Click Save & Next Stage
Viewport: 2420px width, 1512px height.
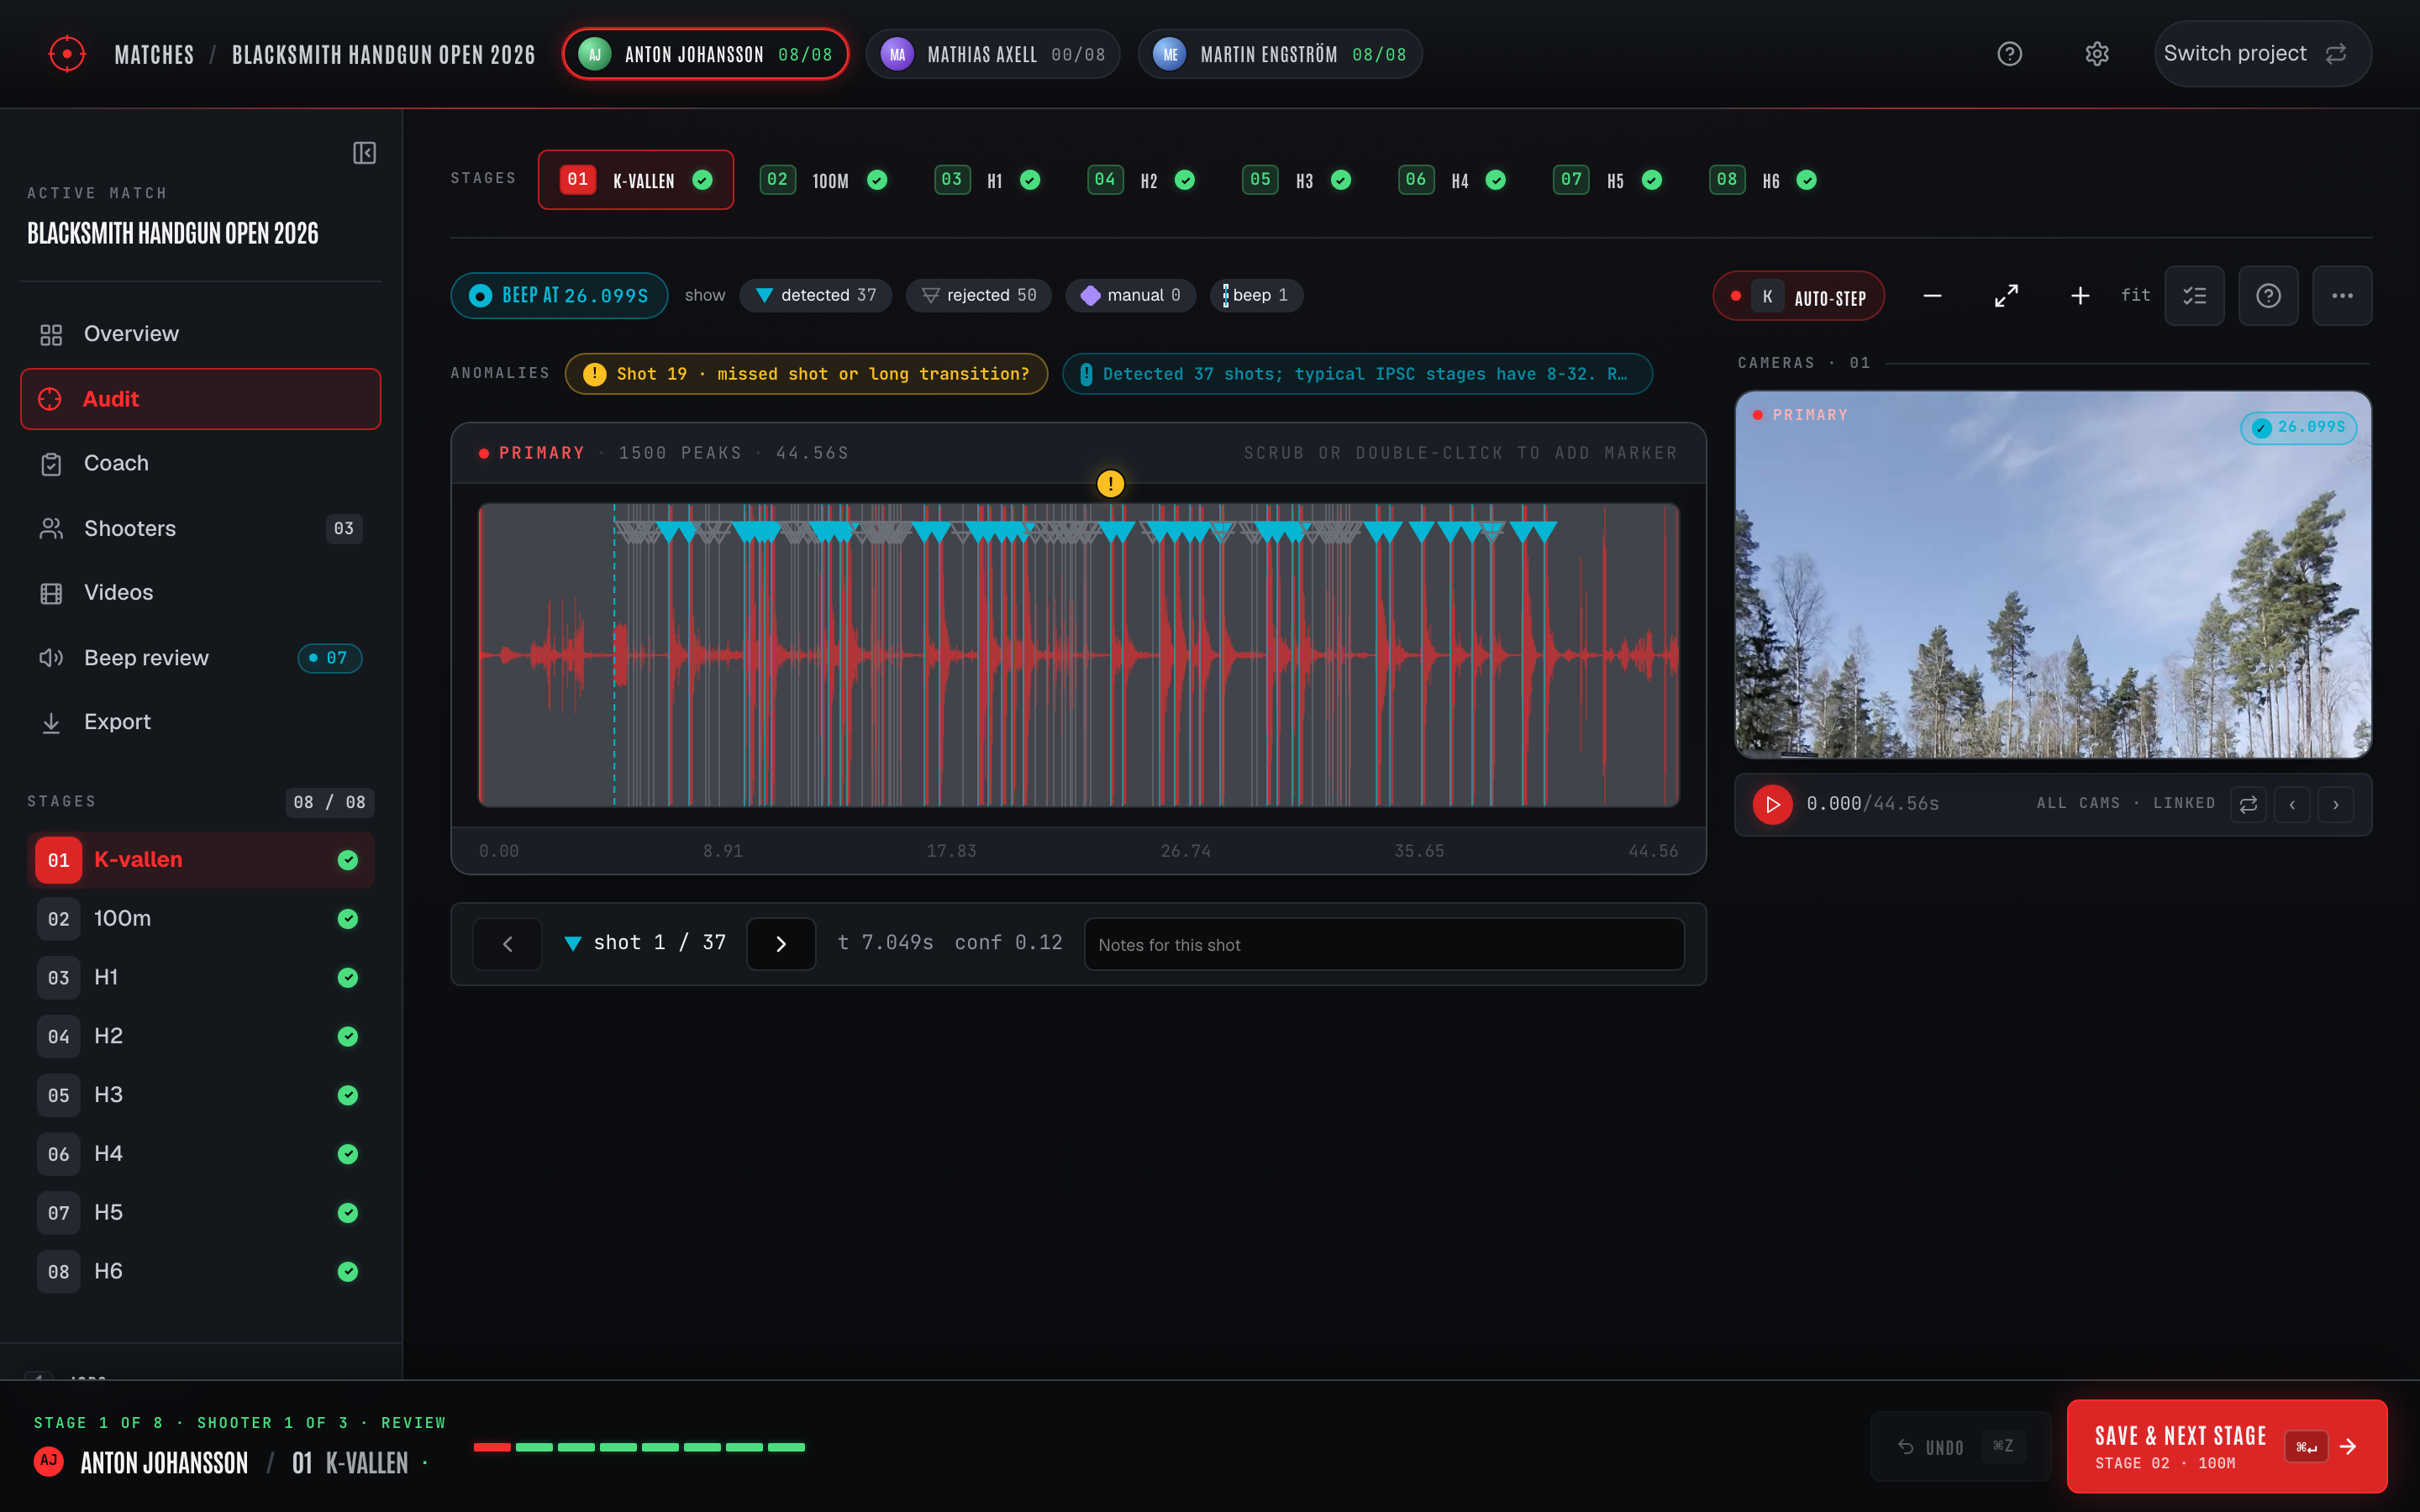[2227, 1446]
